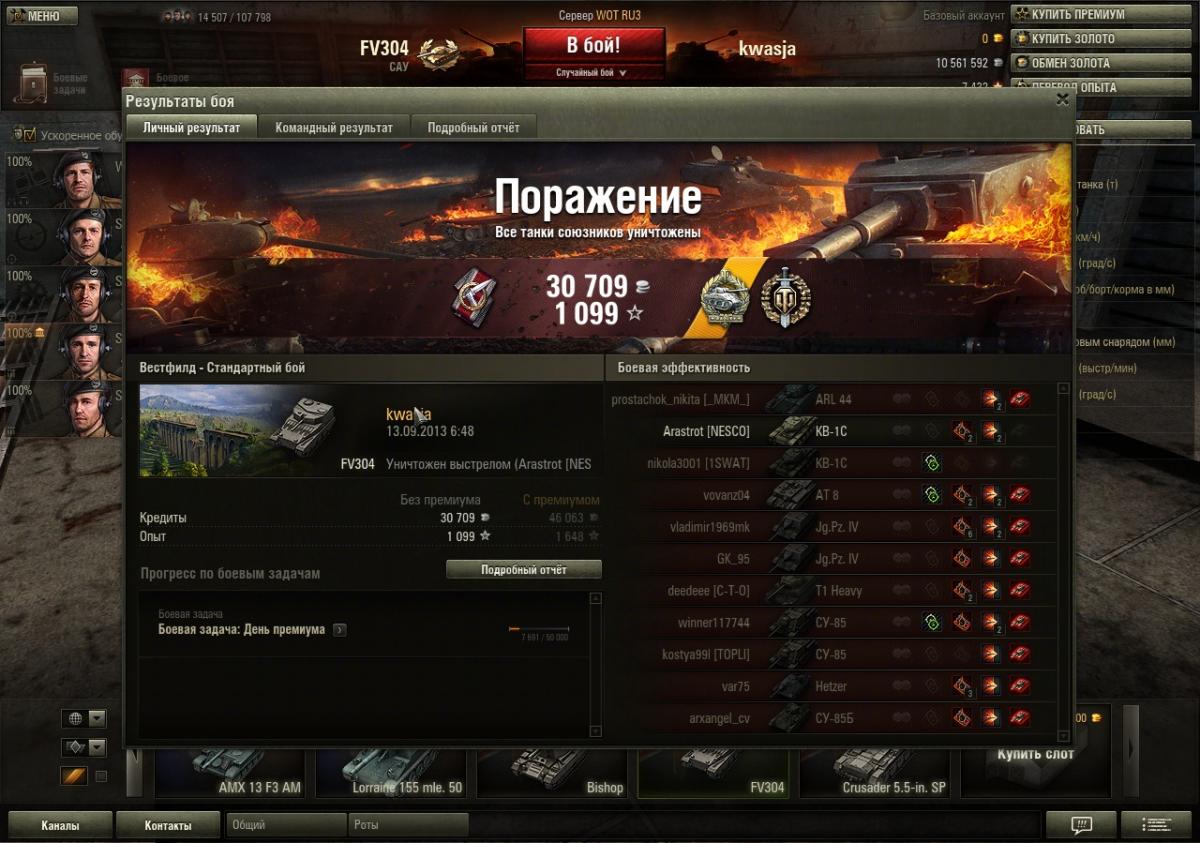Click the День премиума mission progress bar
Screen dimensions: 1200x843
pyautogui.click(x=538, y=629)
